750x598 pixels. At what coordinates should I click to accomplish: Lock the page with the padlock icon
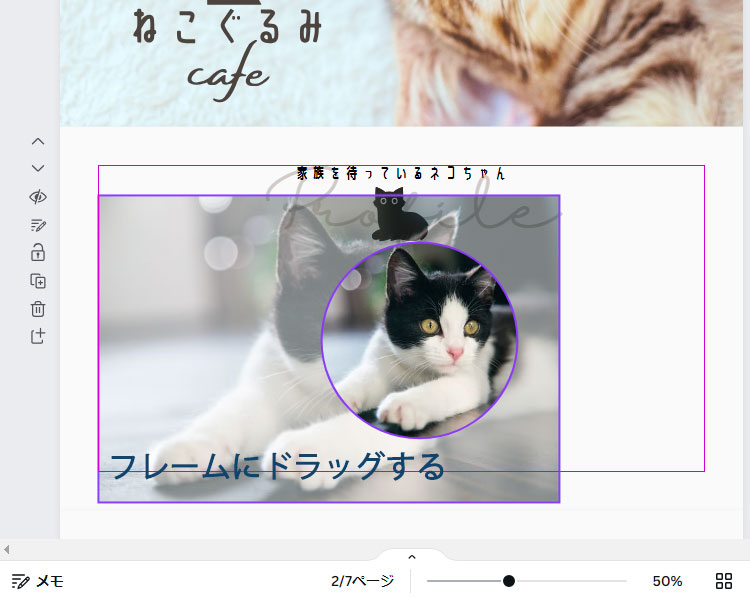[x=38, y=252]
